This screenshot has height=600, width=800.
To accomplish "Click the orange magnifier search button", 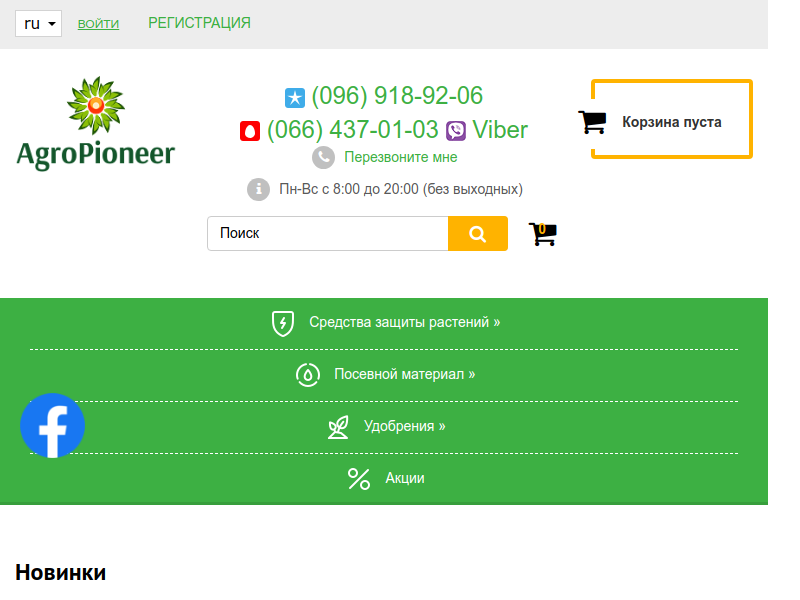I will (x=478, y=233).
